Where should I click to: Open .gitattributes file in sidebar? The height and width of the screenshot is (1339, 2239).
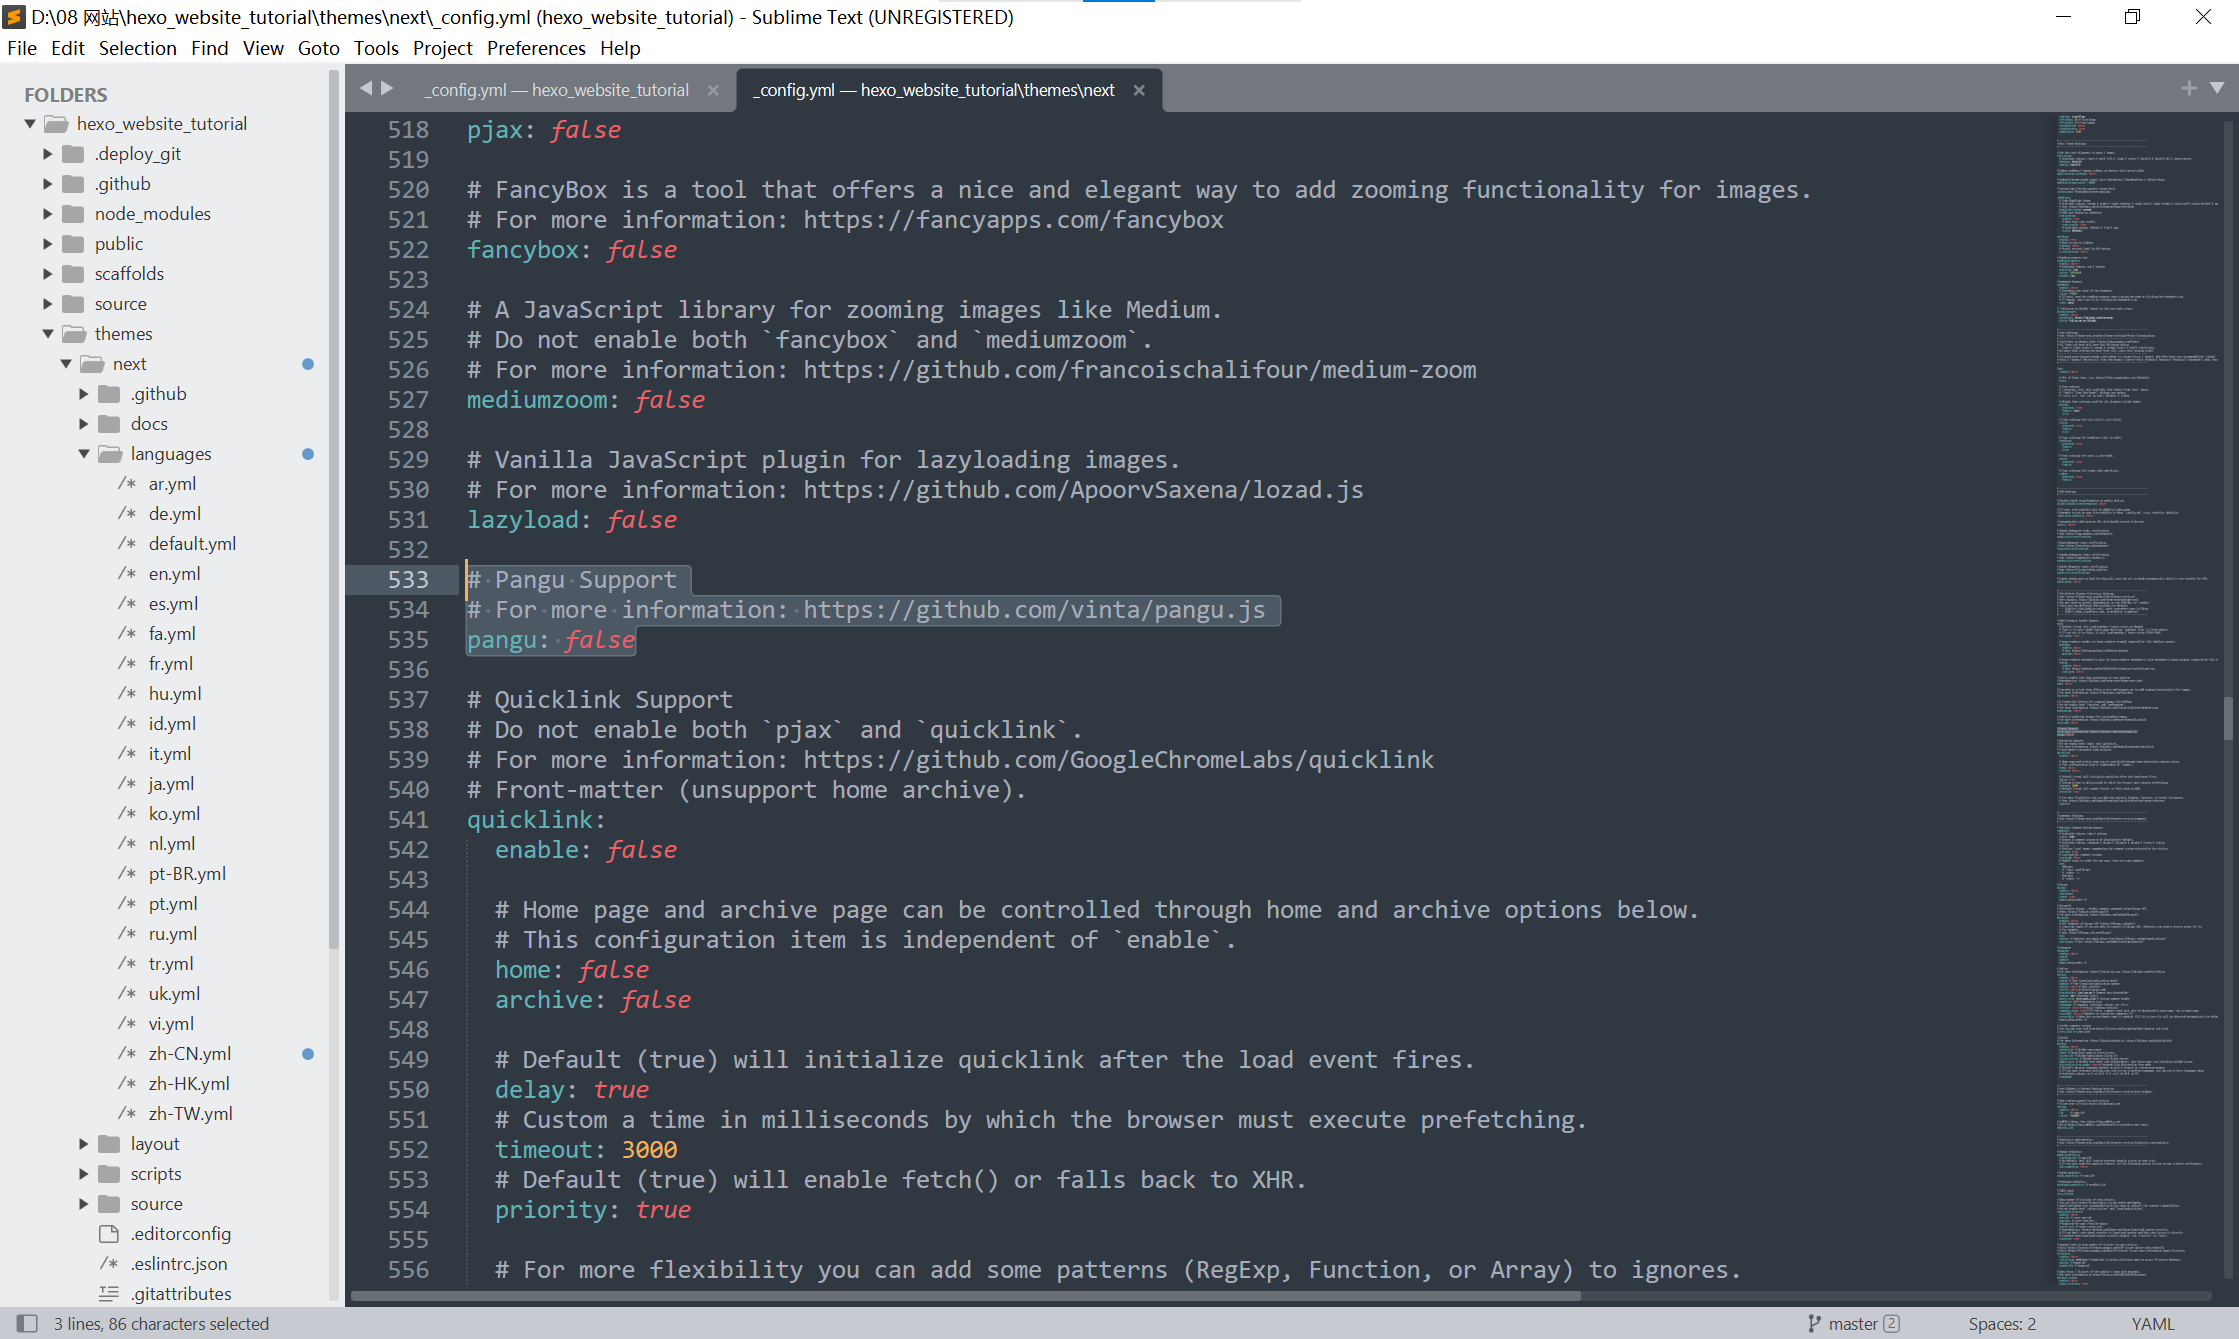pyautogui.click(x=180, y=1293)
